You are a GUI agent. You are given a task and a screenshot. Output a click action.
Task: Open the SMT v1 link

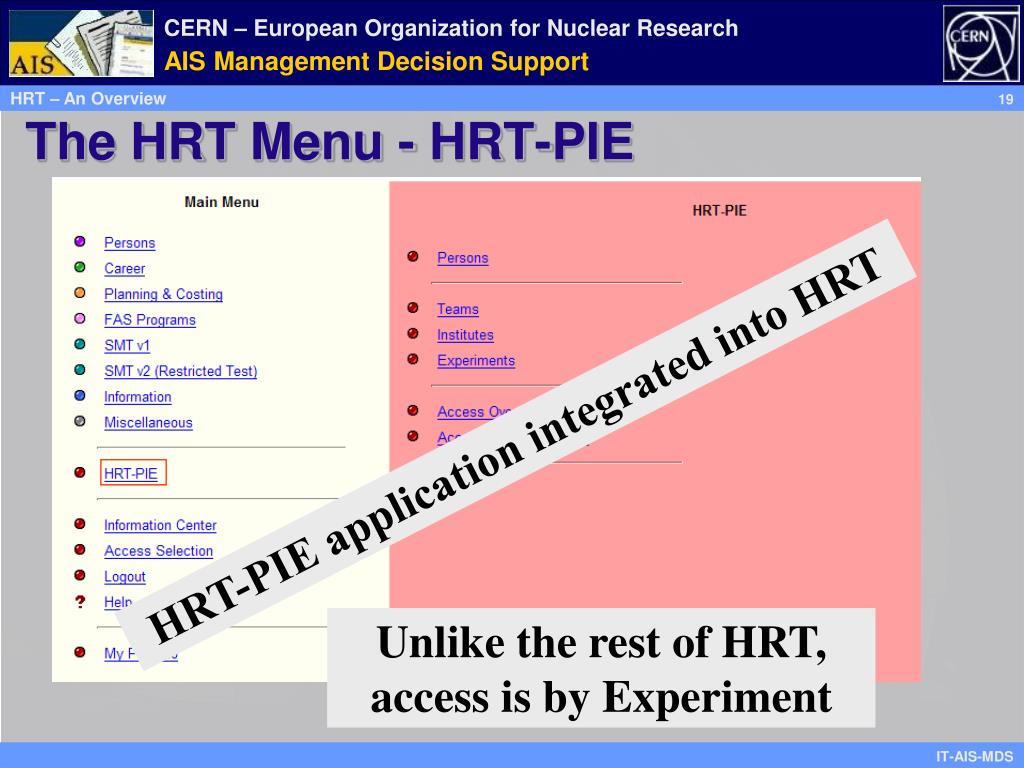pyautogui.click(x=127, y=345)
